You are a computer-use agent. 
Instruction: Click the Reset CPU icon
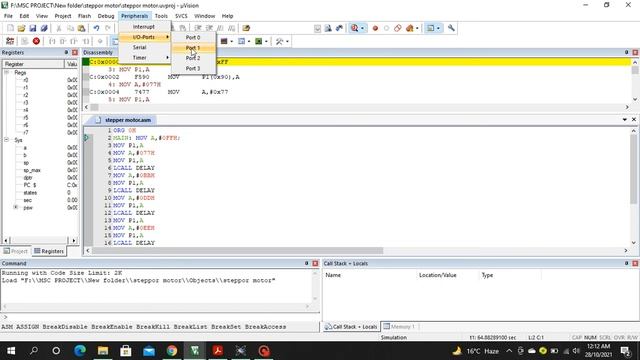click(10, 41)
